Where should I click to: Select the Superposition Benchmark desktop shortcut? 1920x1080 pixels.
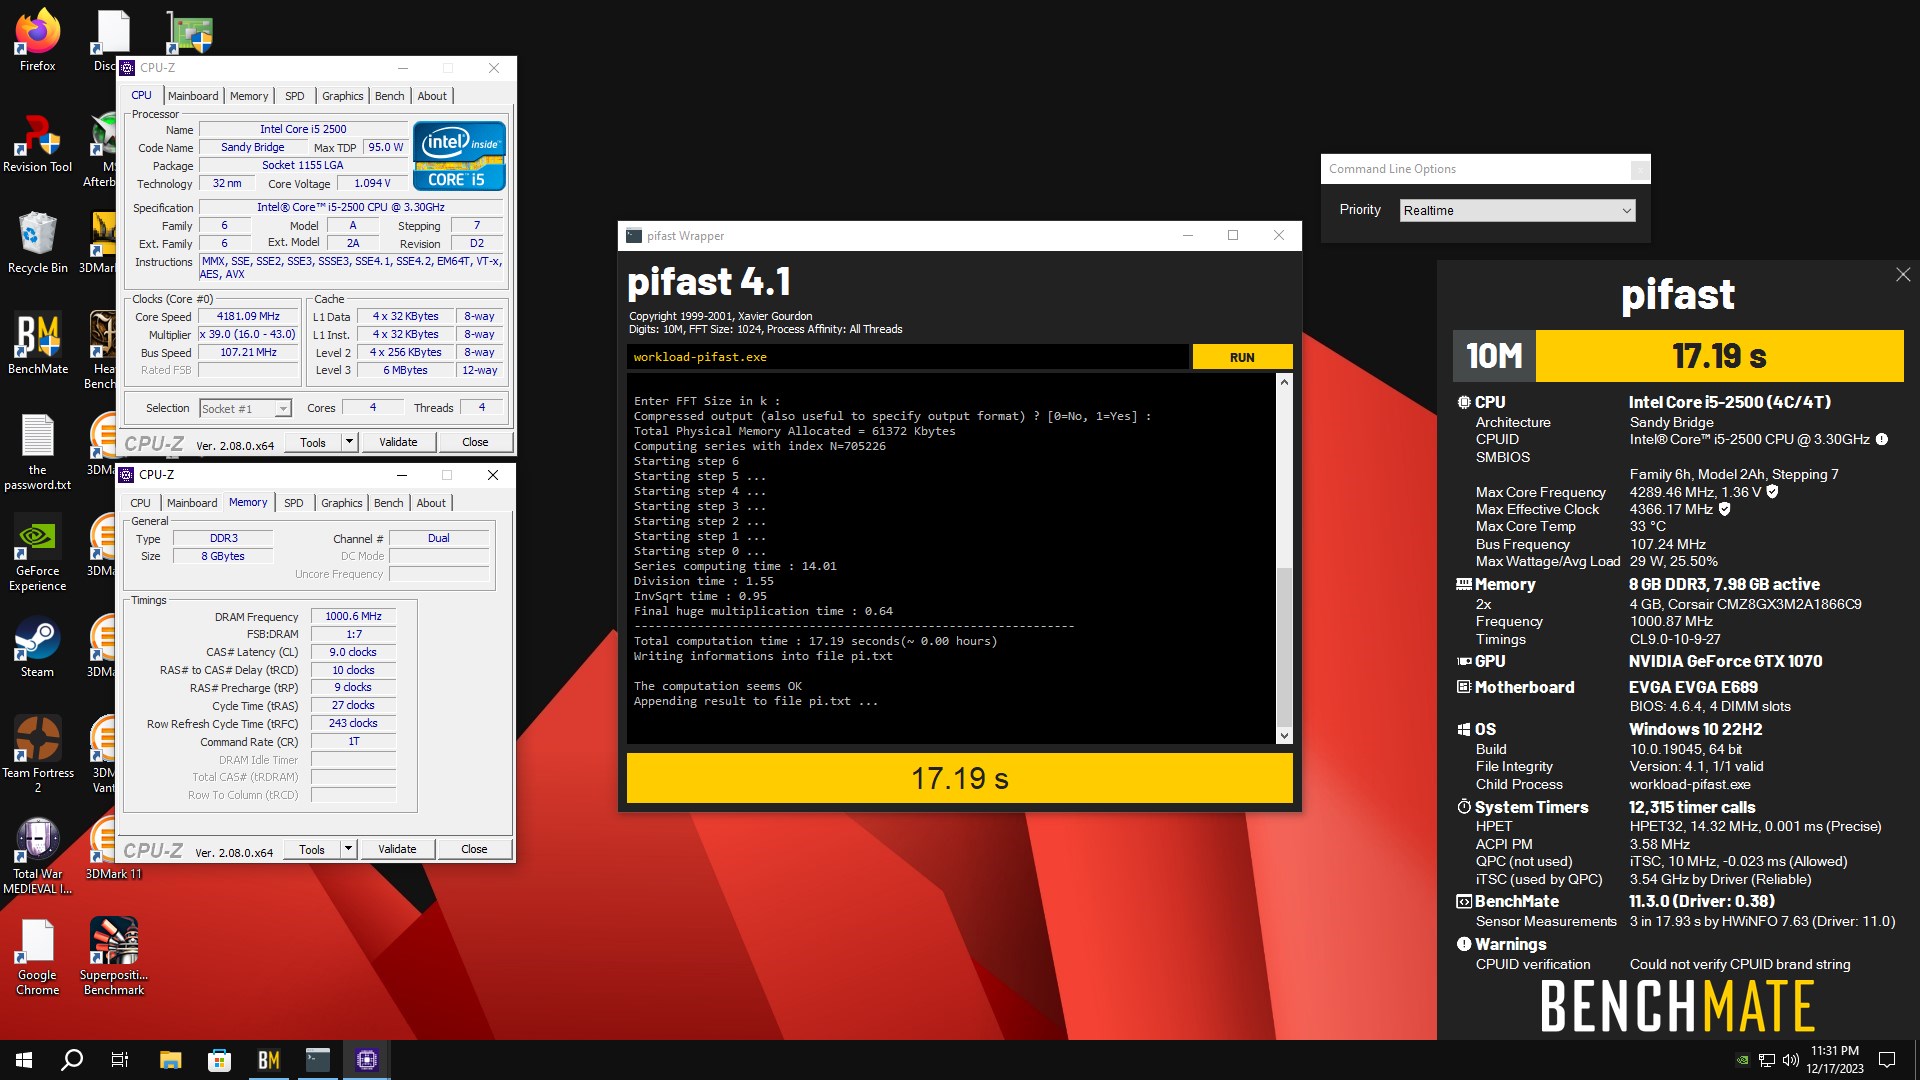(114, 957)
